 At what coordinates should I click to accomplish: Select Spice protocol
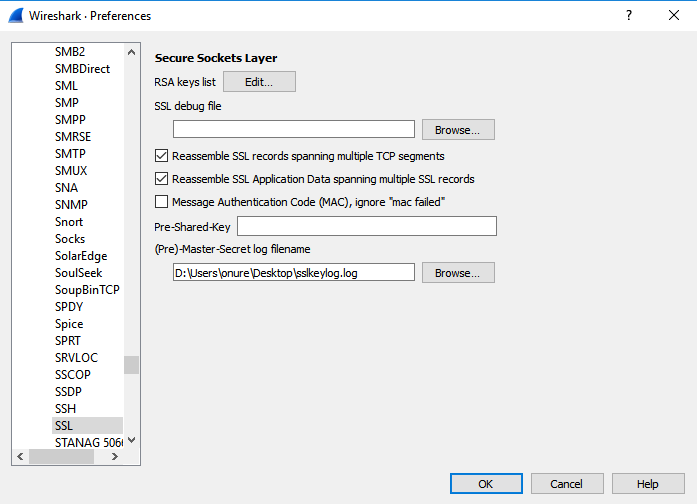[x=69, y=324]
